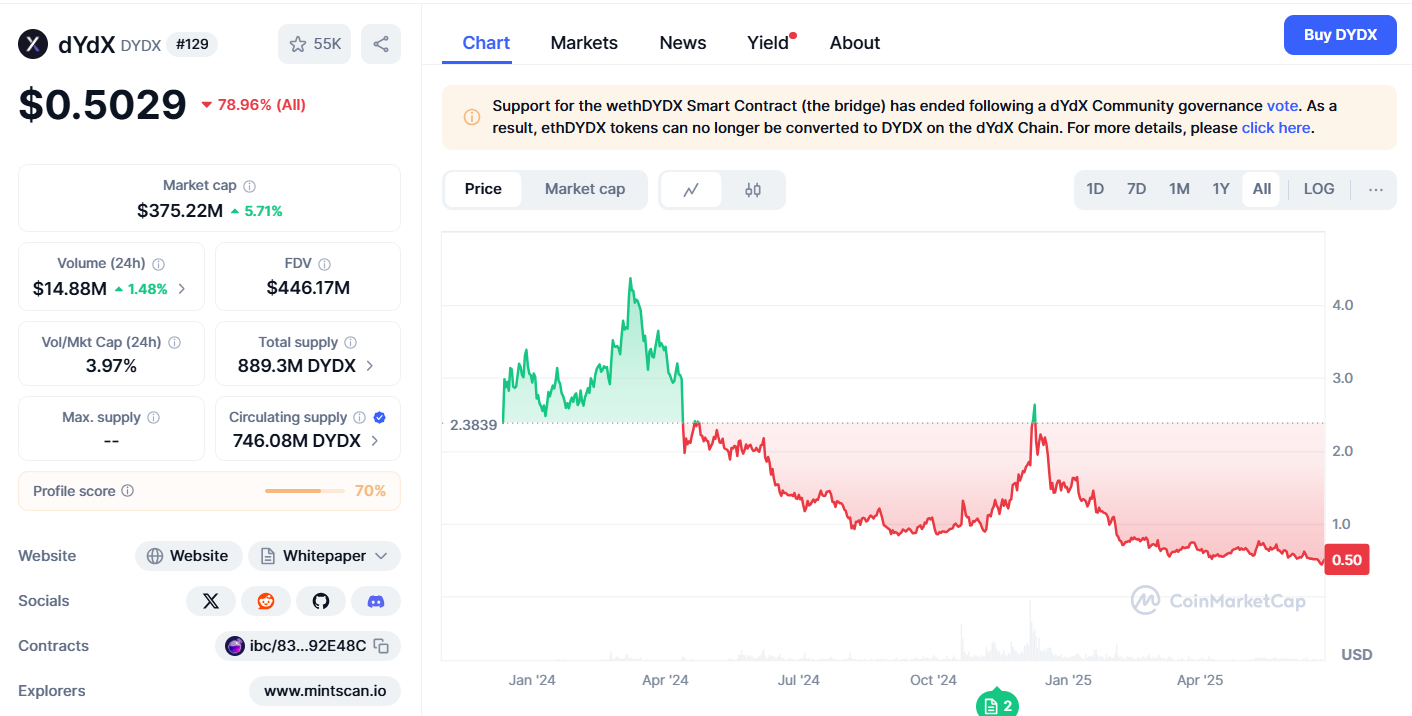The height and width of the screenshot is (716, 1412).
Task: Follow the click here link
Action: pos(1276,128)
